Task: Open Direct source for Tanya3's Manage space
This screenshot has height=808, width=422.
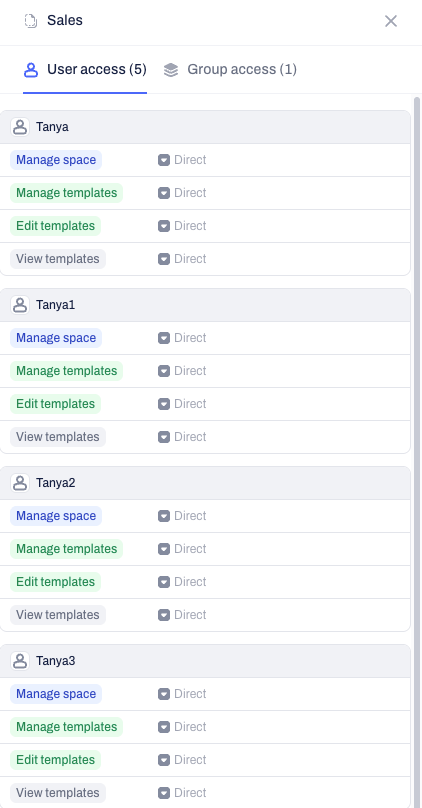Action: pos(182,694)
